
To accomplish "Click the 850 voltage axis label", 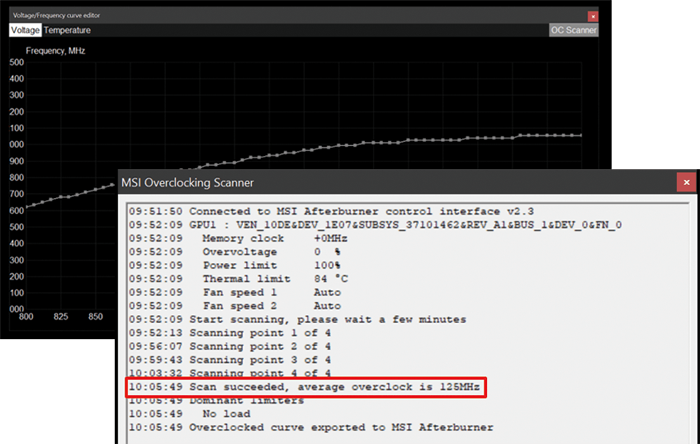I will coord(96,317).
